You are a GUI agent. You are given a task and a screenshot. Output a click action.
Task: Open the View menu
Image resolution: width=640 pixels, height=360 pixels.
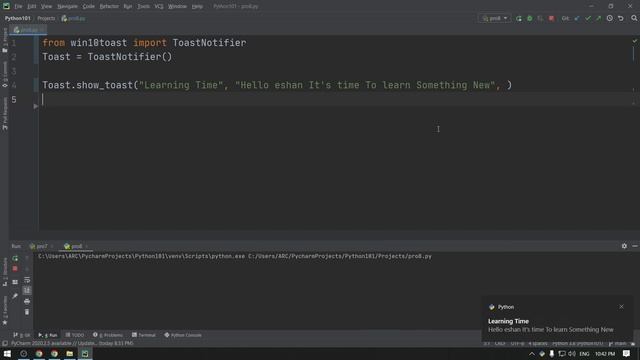[47, 7]
